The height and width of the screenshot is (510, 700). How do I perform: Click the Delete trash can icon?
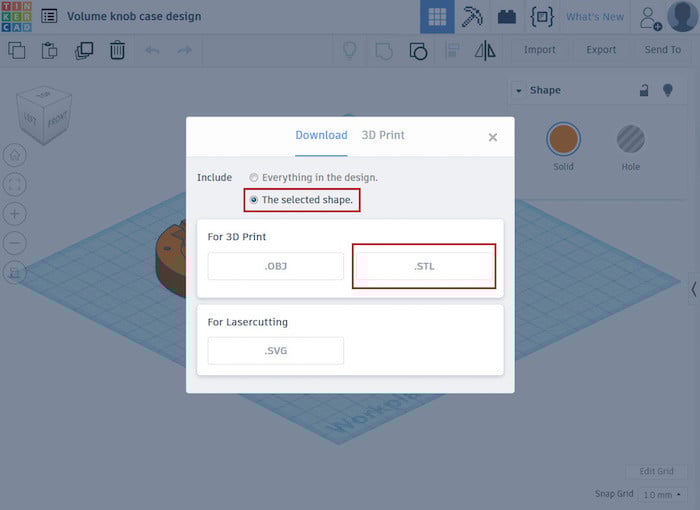pos(117,50)
